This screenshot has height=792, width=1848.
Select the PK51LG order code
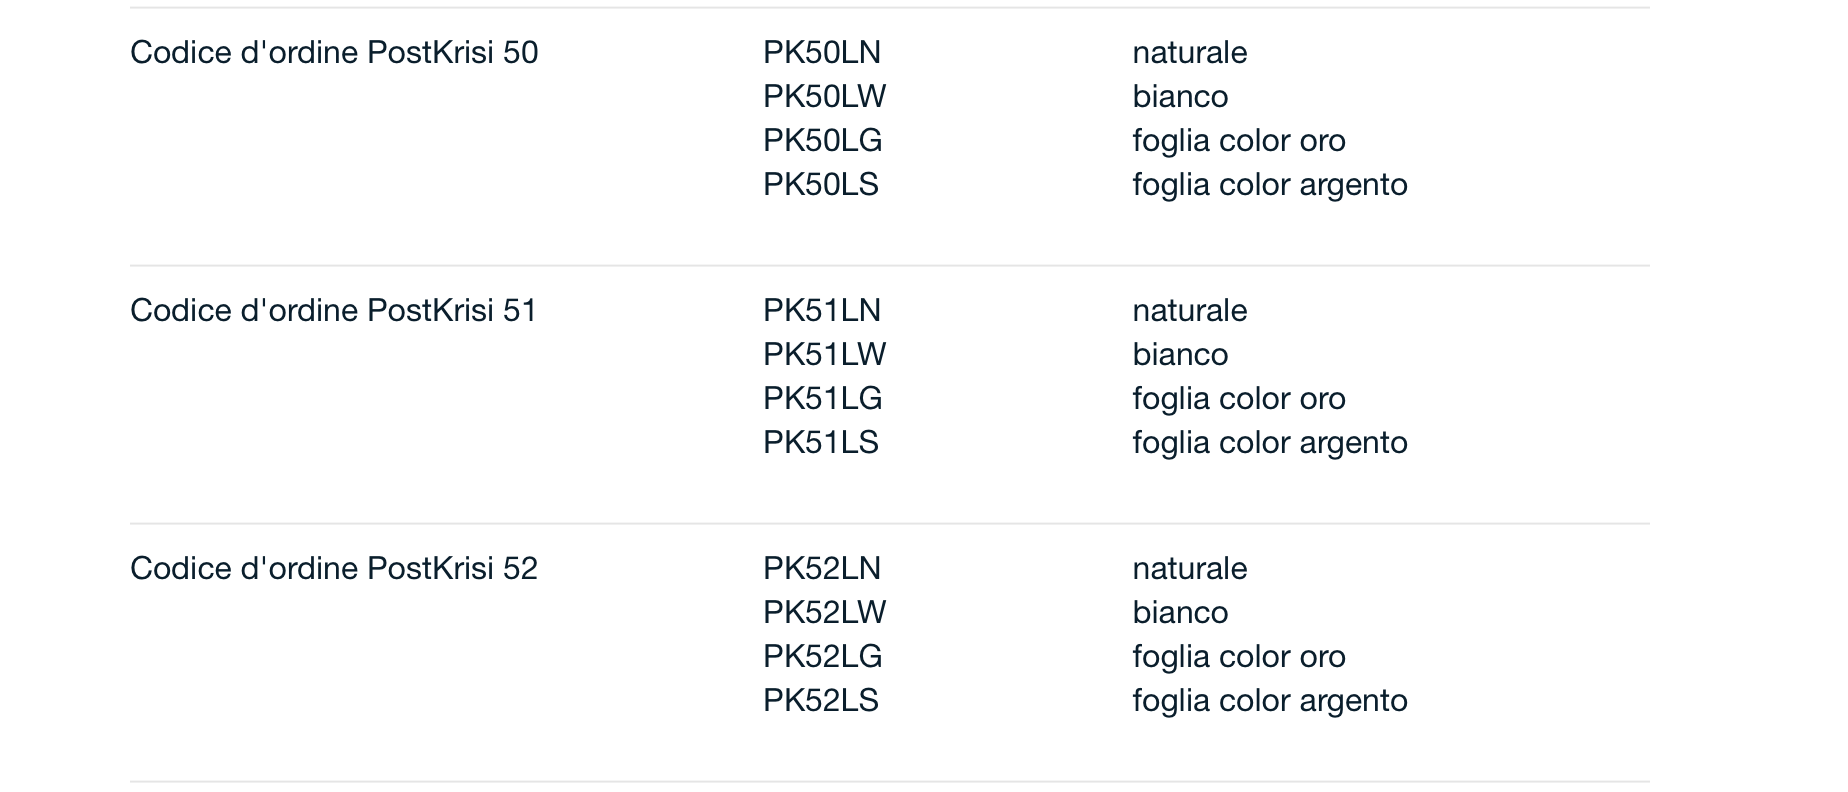coord(822,399)
